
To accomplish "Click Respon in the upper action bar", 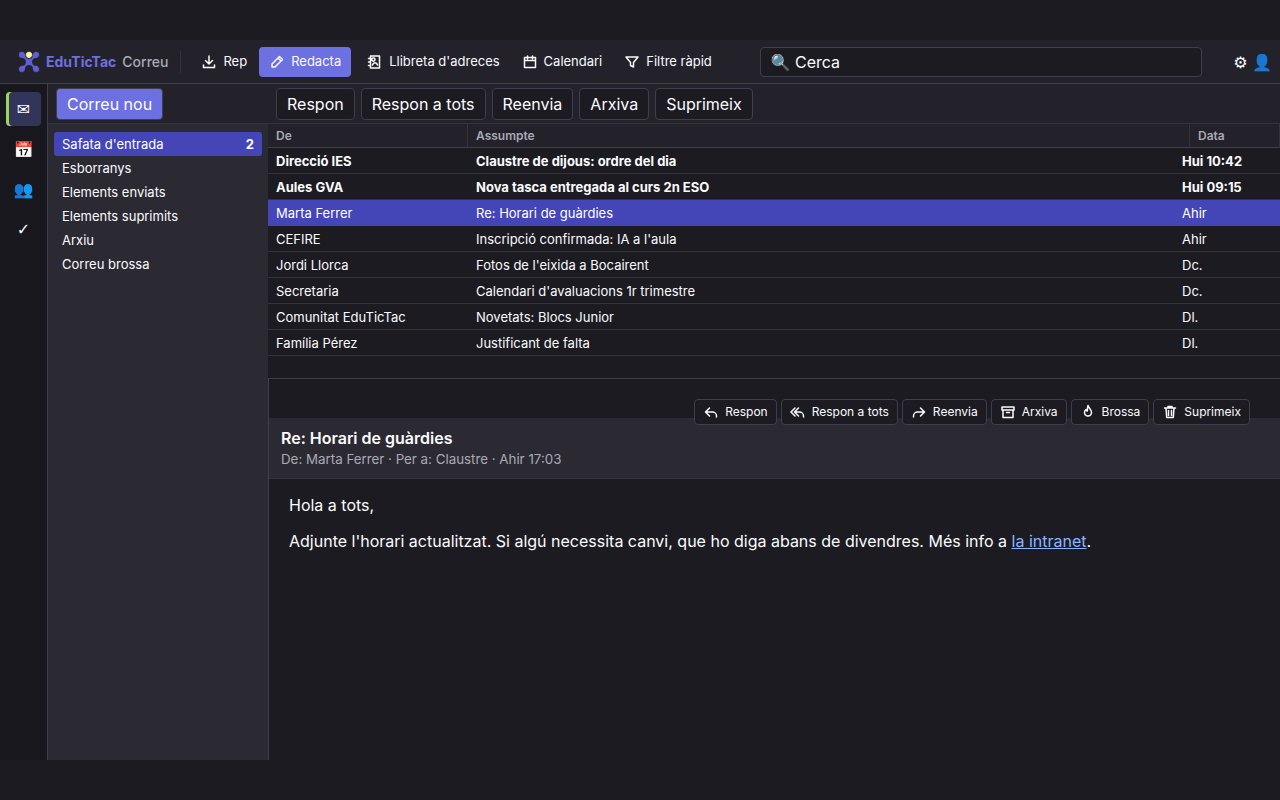I will (x=315, y=104).
